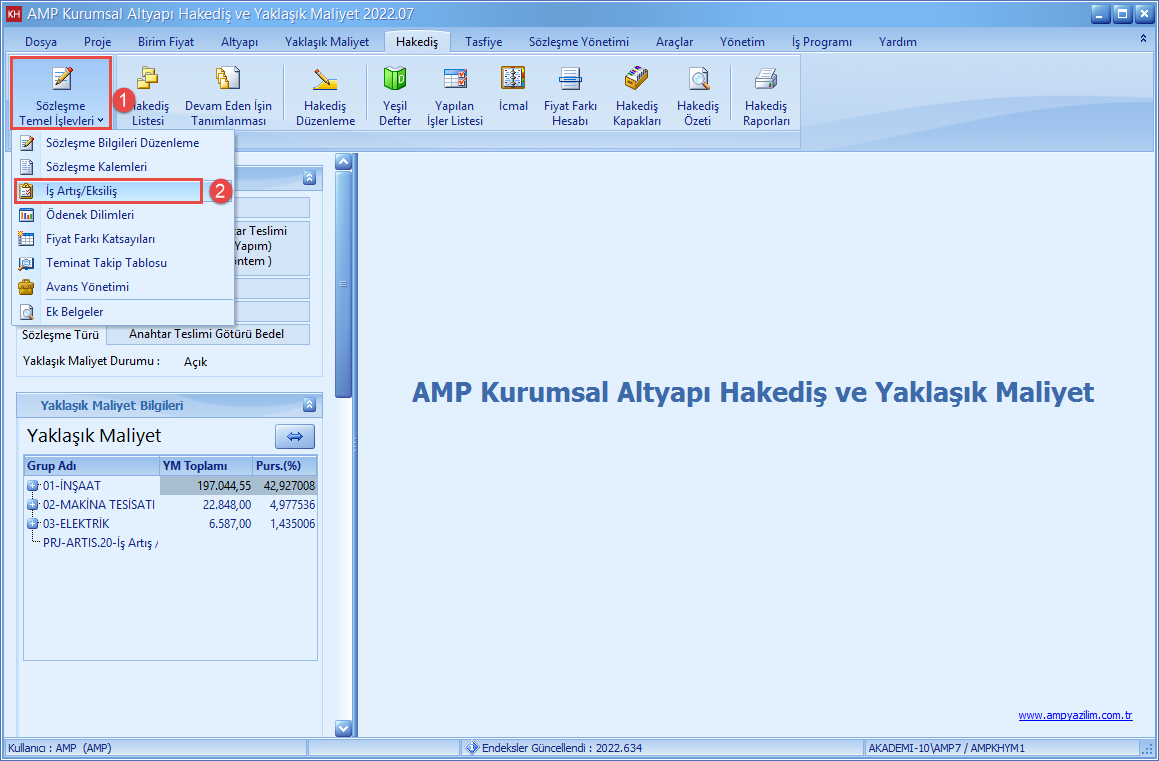Click the KH application icon in title bar
This screenshot has width=1159, height=761.
[x=13, y=13]
